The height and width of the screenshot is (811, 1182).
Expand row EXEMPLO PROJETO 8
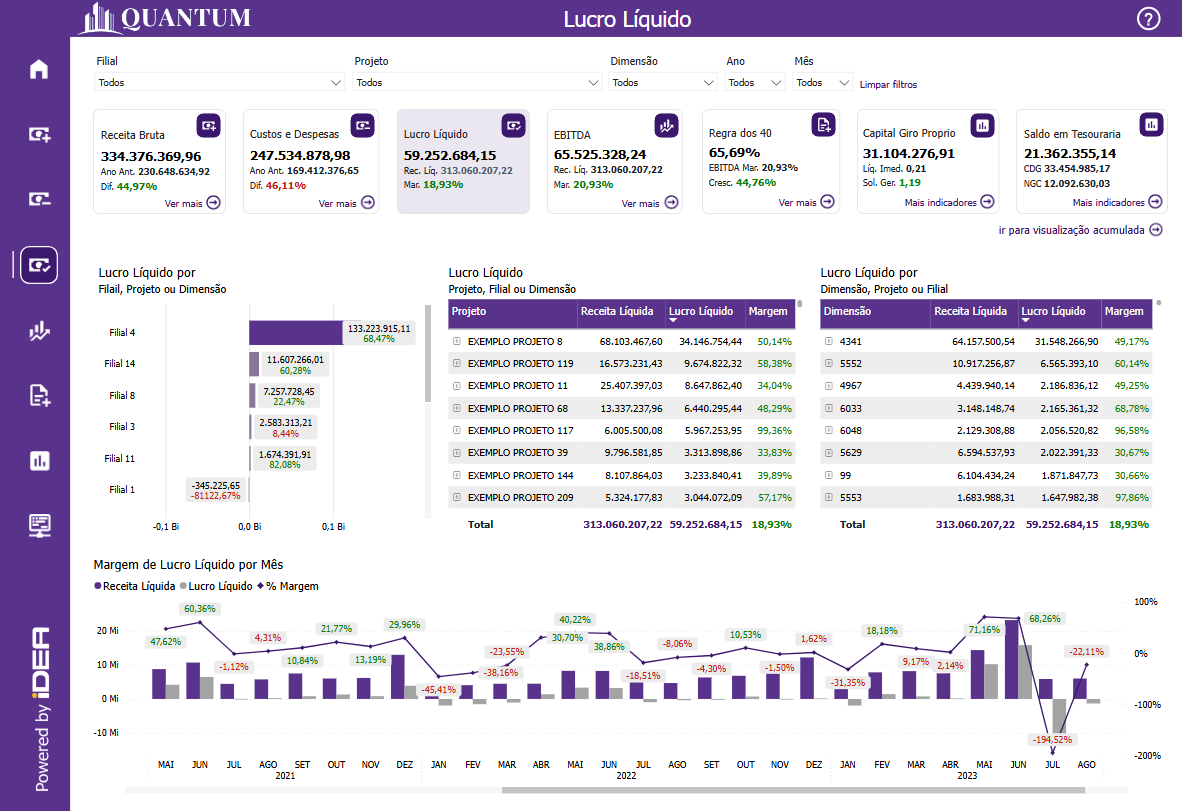pyautogui.click(x=456, y=342)
